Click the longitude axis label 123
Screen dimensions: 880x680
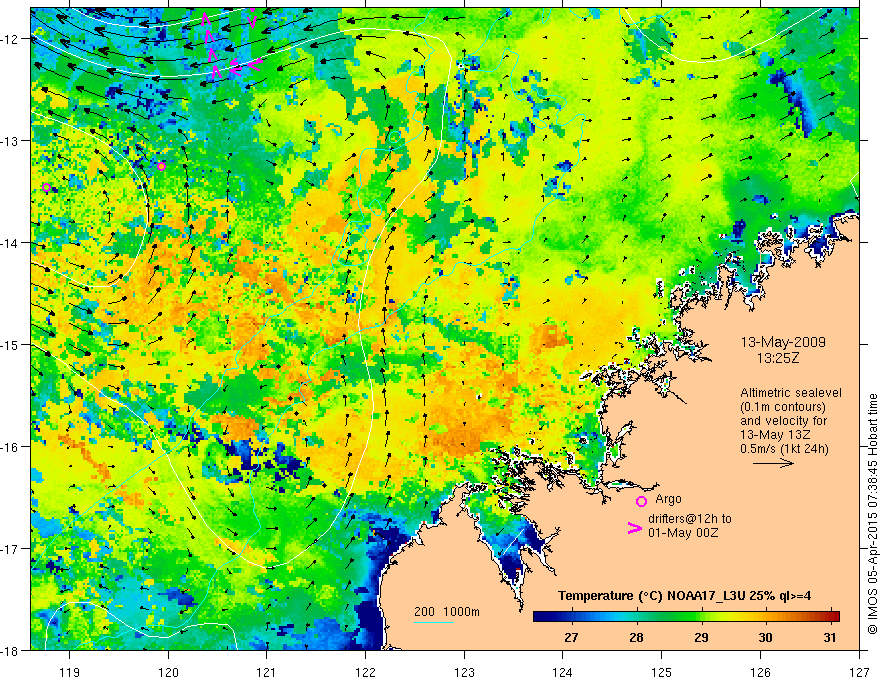click(464, 672)
